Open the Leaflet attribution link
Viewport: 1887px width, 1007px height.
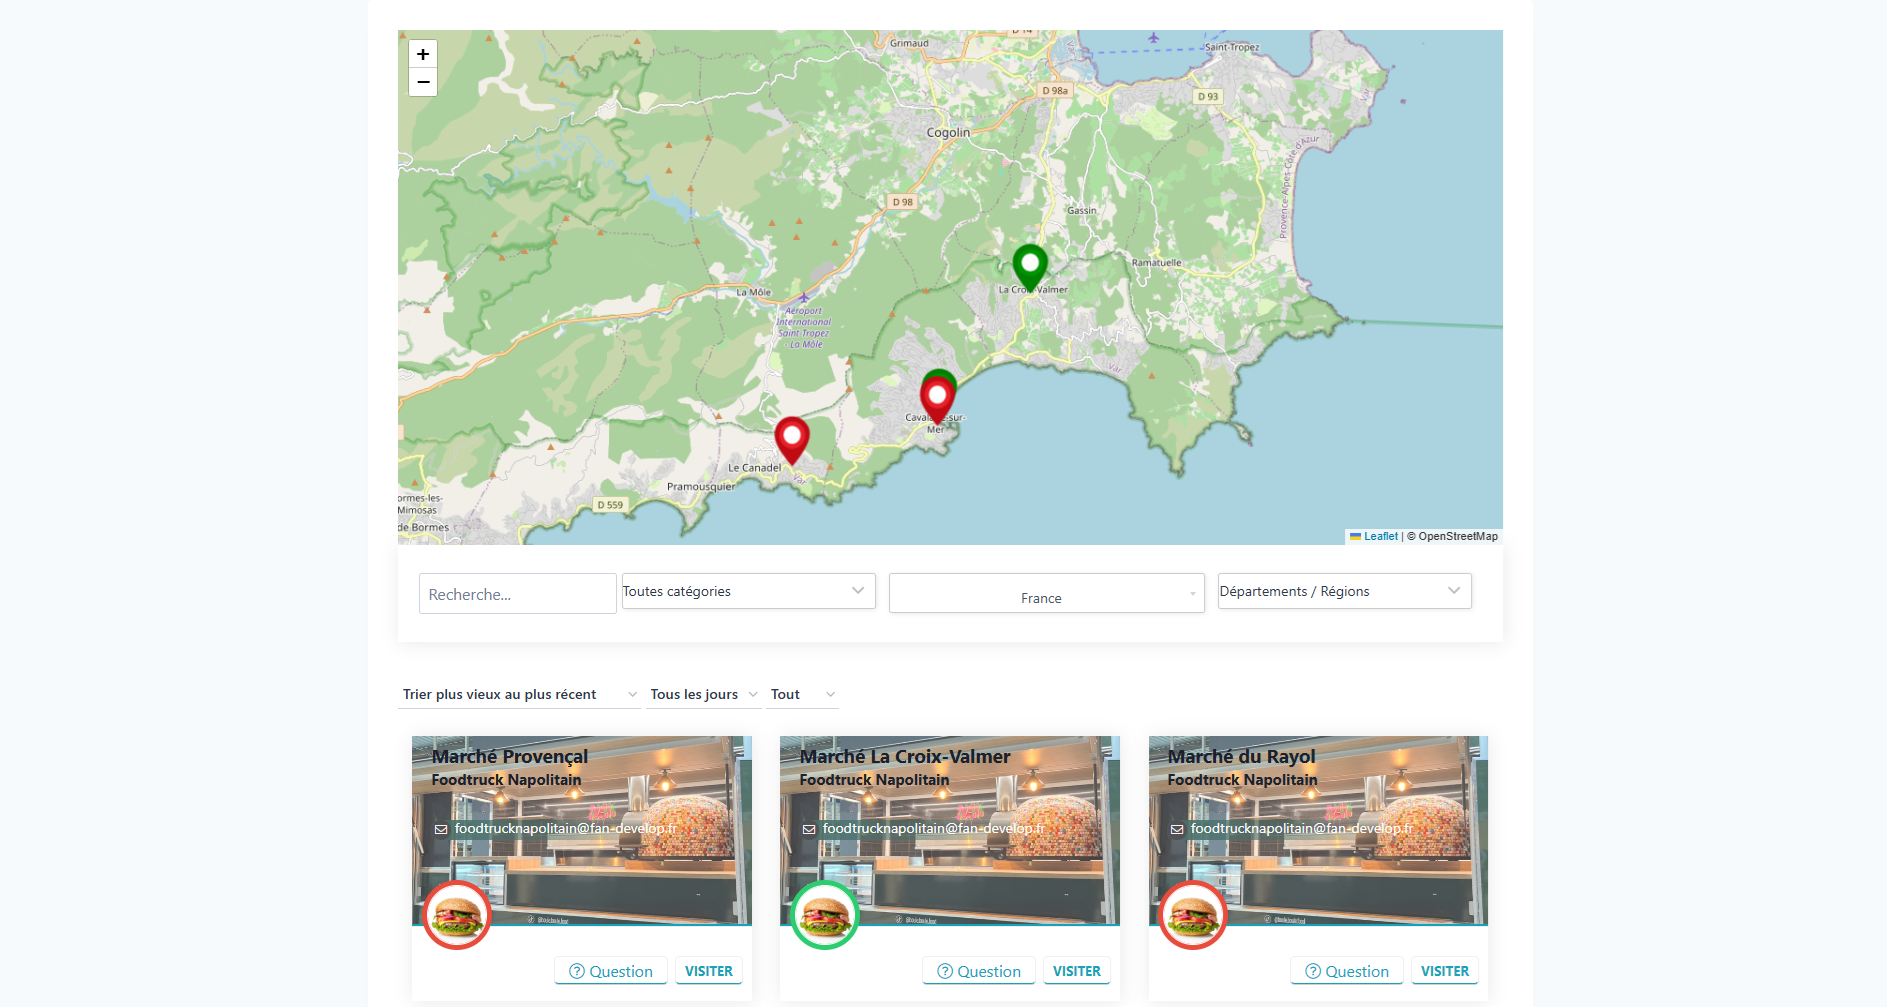pos(1378,536)
